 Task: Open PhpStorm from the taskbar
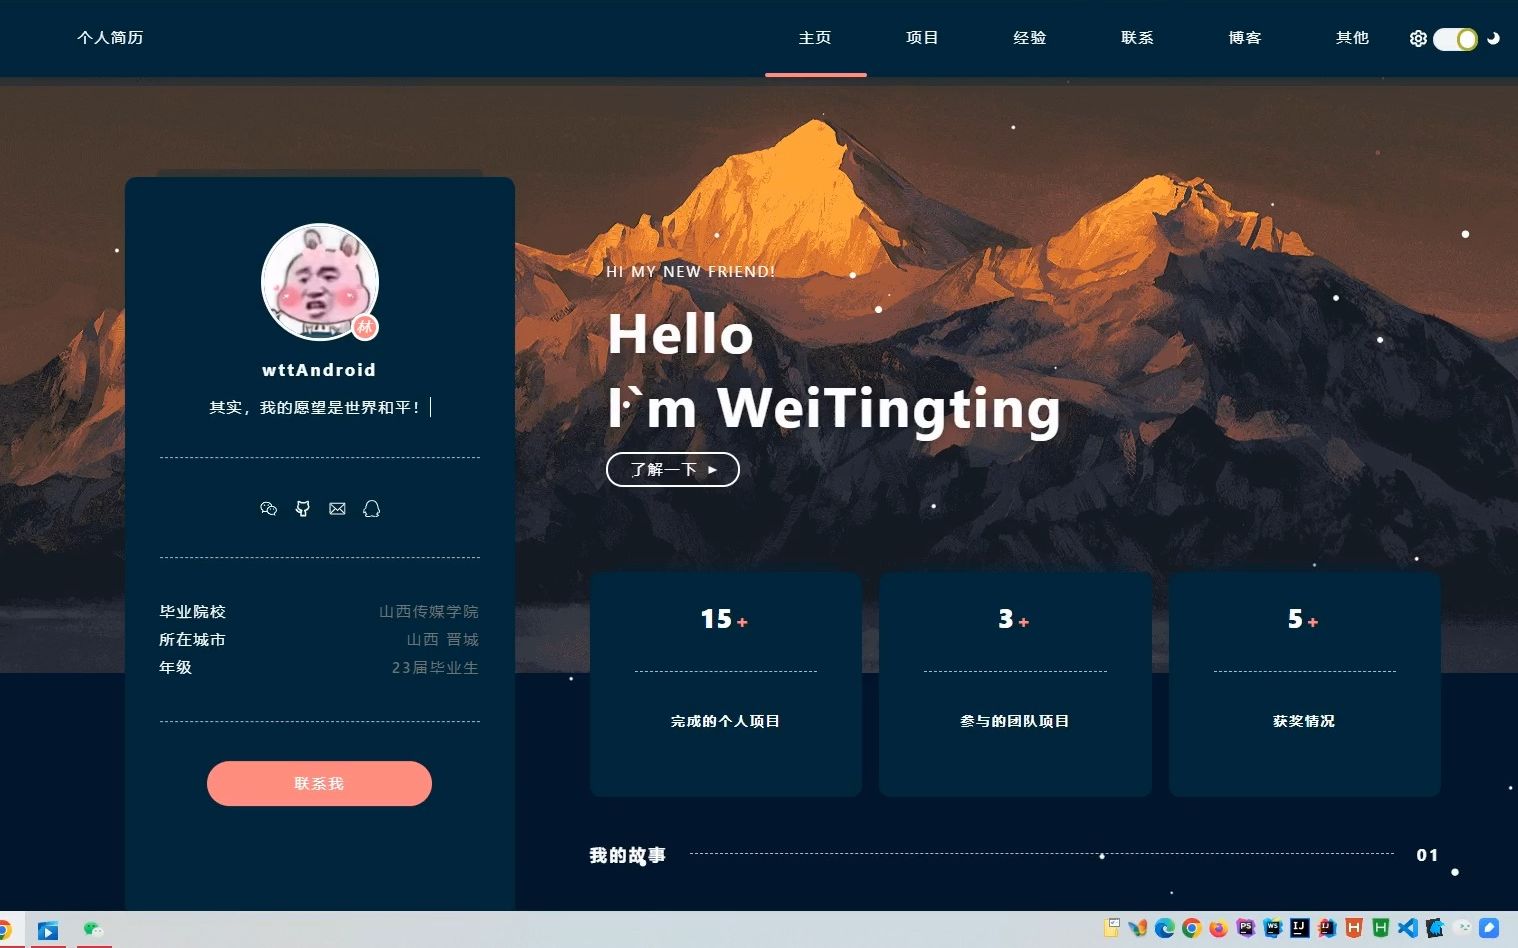(1245, 928)
